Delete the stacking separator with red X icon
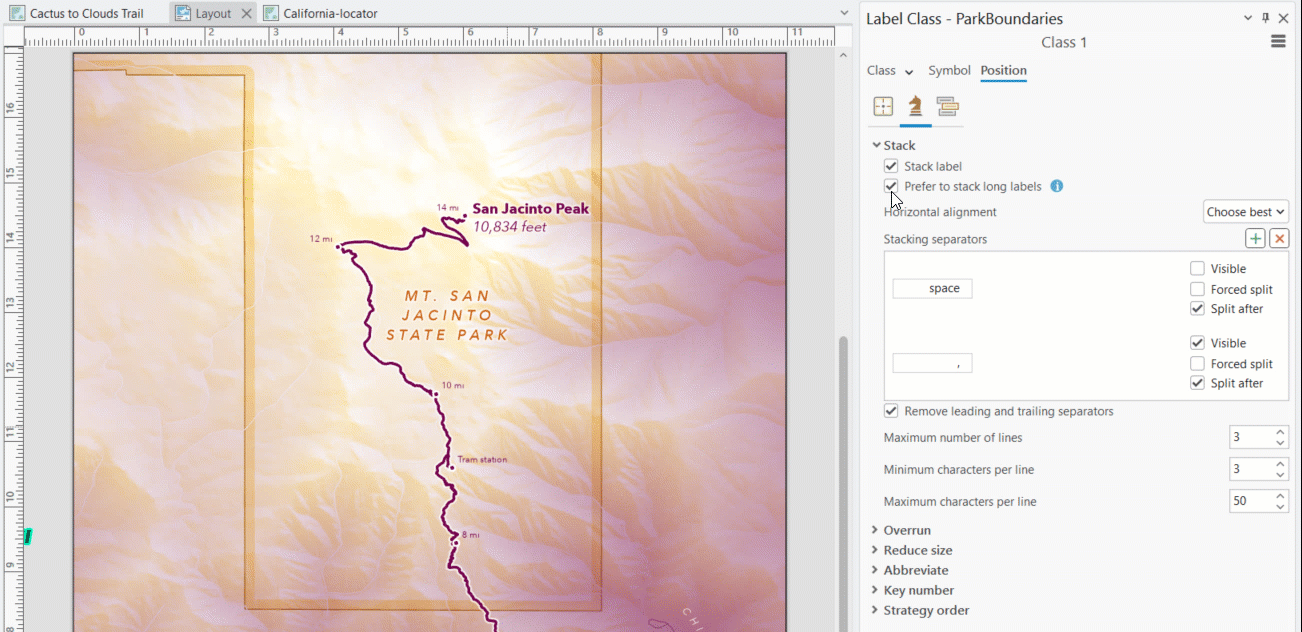Image resolution: width=1302 pixels, height=632 pixels. pos(1279,238)
